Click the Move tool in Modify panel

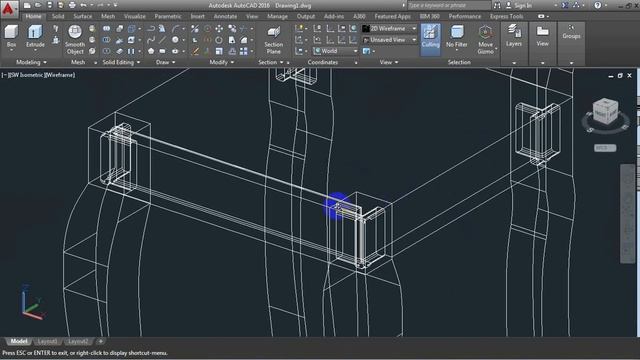tap(219, 29)
